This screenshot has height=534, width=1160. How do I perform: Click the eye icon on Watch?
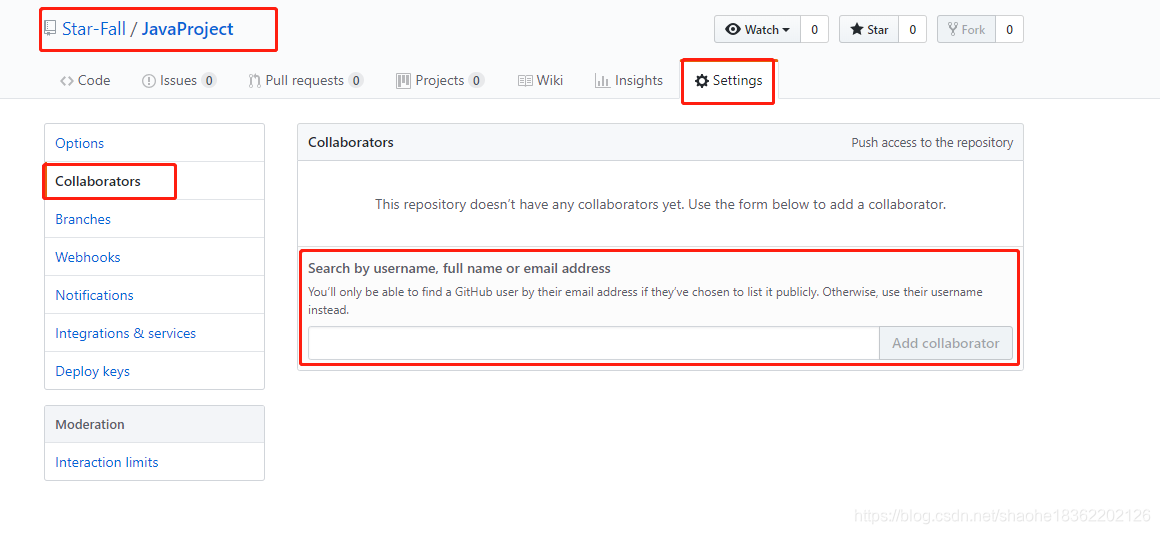[733, 30]
